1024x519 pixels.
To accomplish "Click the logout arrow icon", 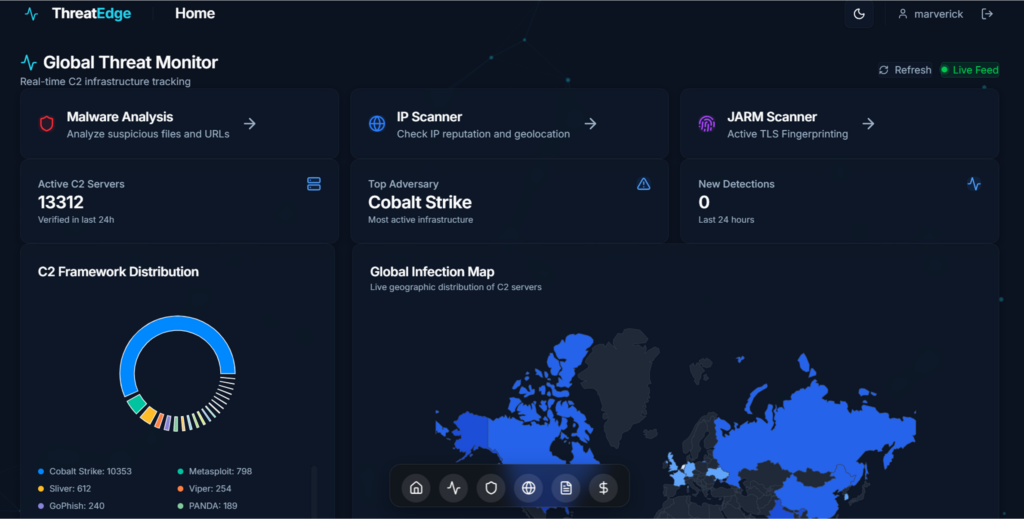I will coord(987,14).
